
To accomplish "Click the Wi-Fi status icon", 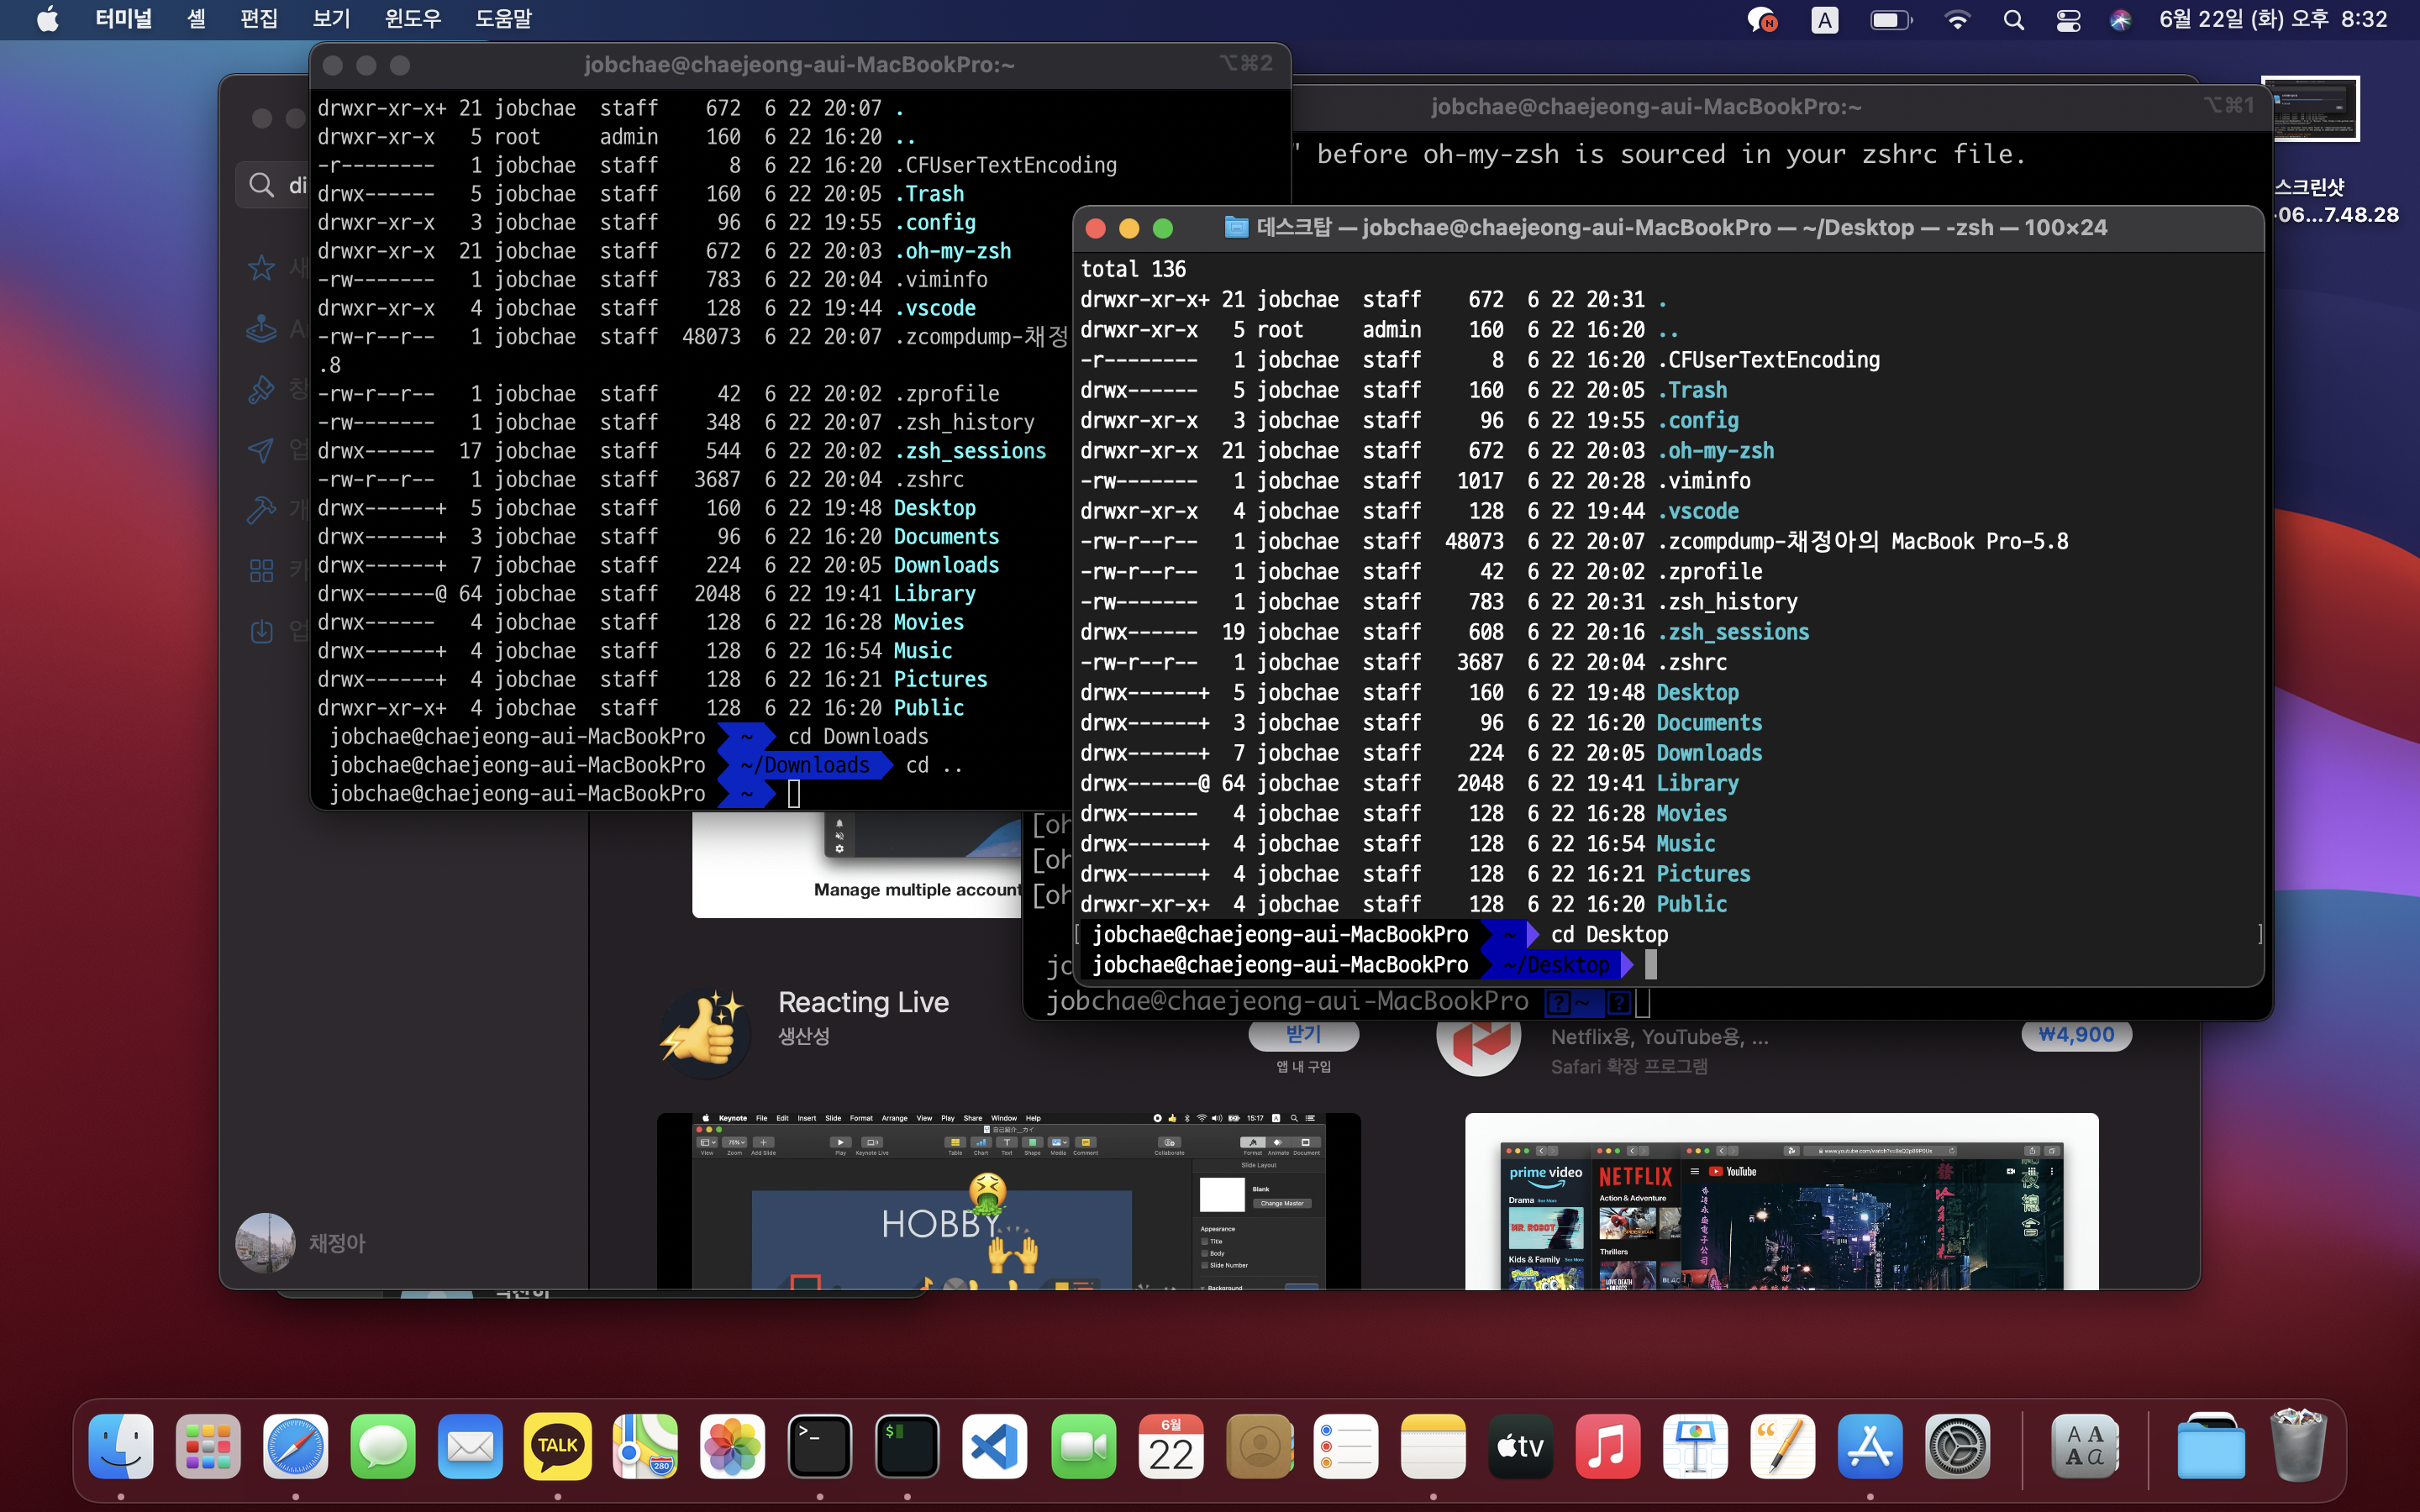I will point(1957,20).
